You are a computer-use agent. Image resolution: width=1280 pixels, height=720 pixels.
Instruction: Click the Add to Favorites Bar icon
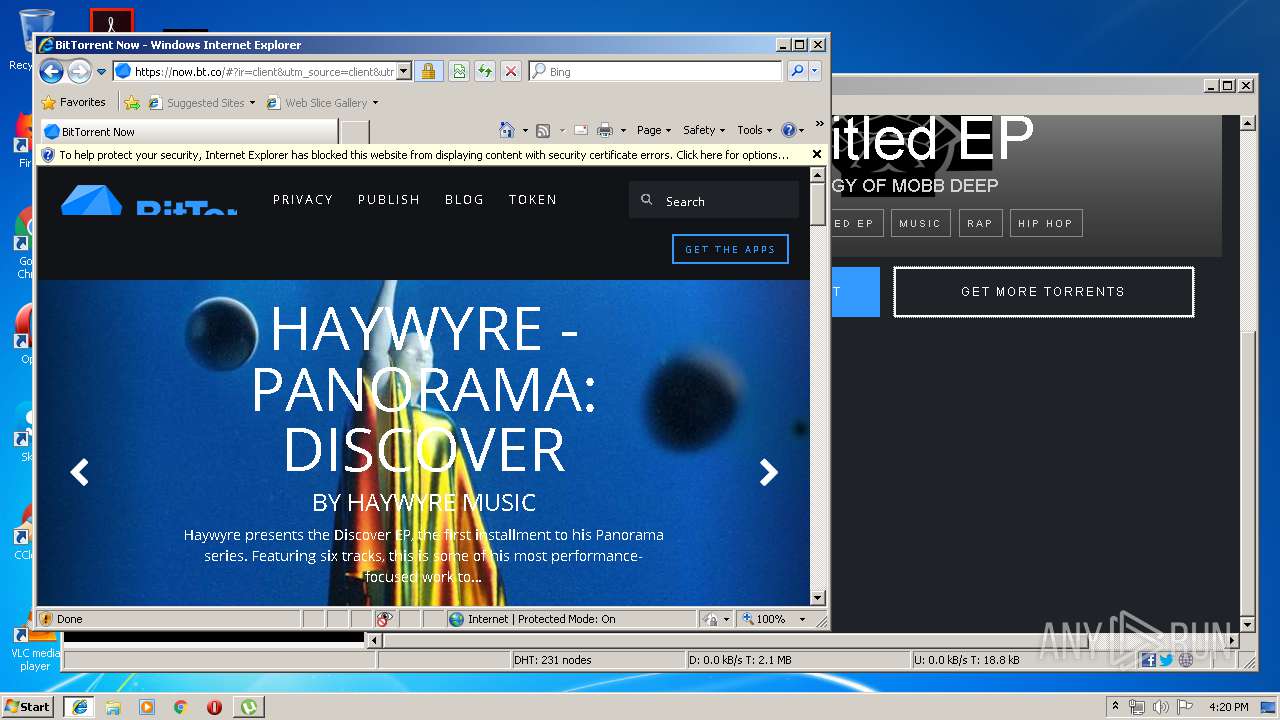(x=131, y=102)
